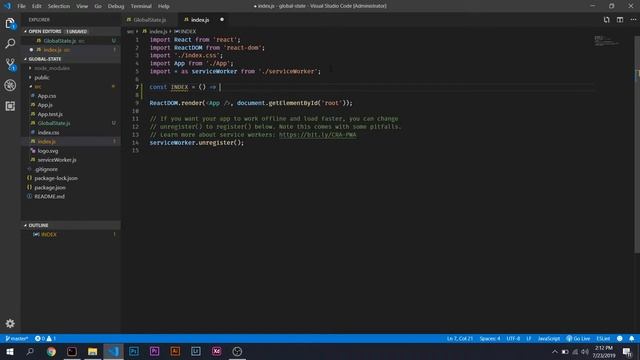Open the More Actions ellipsis menu

pos(633,20)
